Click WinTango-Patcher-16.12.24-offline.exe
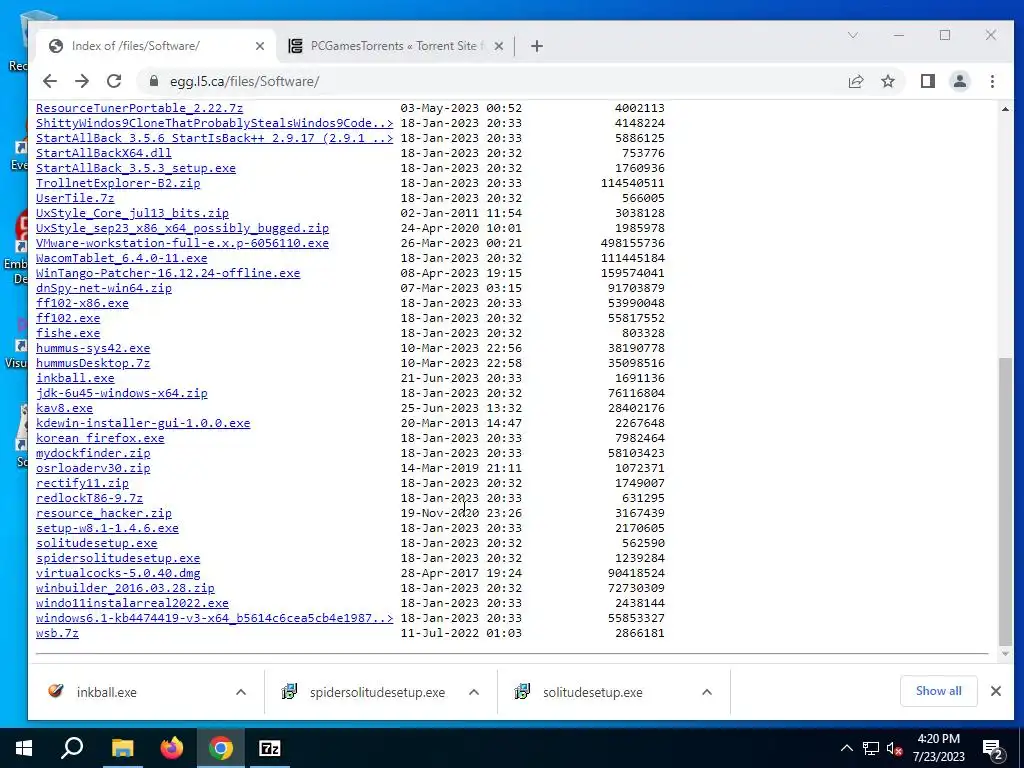The height and width of the screenshot is (768, 1024). coord(168,273)
